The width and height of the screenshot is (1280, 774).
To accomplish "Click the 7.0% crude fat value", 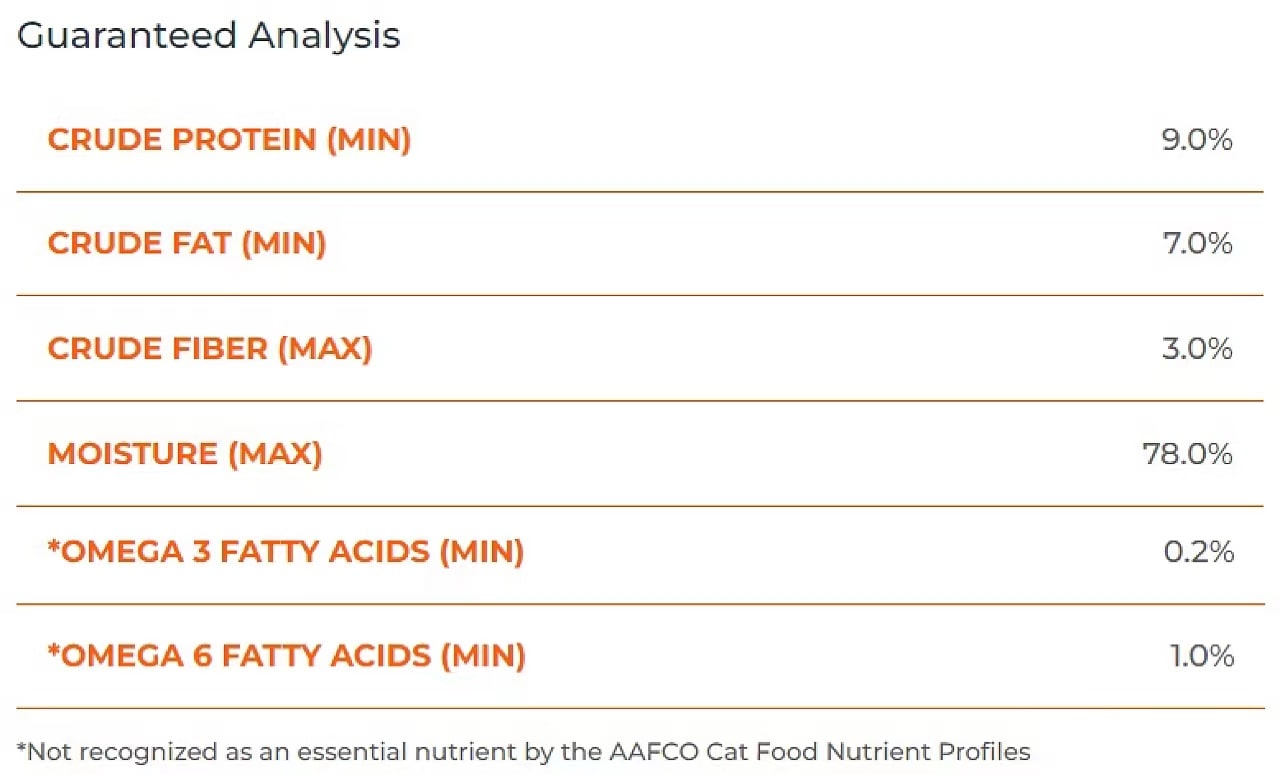I will pos(1196,244).
